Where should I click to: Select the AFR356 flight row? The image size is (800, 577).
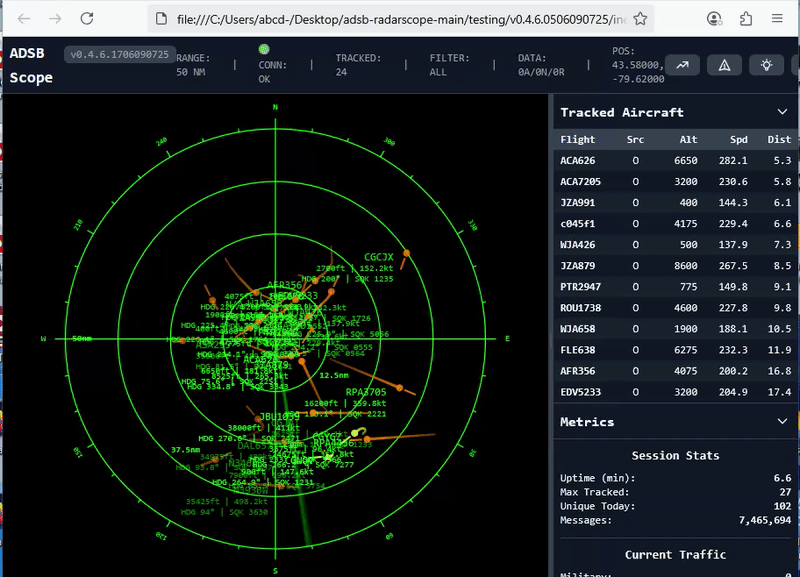[676, 371]
